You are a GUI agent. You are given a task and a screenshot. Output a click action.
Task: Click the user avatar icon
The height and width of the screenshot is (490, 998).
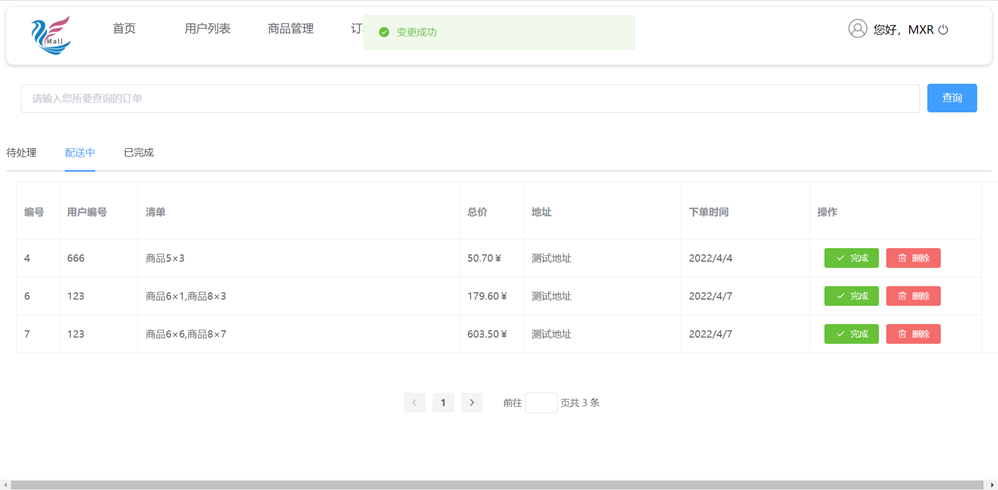857,29
